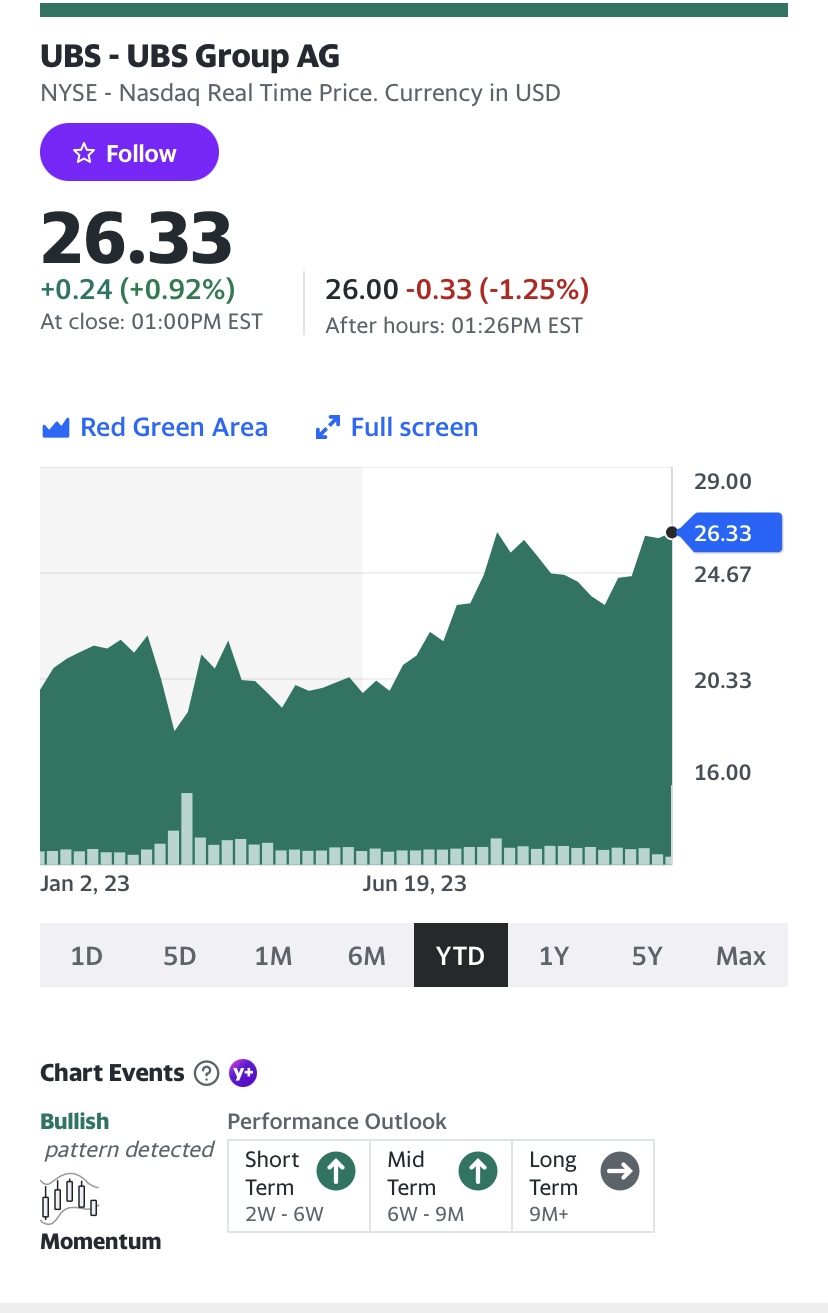Viewport: 828px width, 1313px height.
Task: Click the large 26.33 price quote
Action: pyautogui.click(x=136, y=237)
